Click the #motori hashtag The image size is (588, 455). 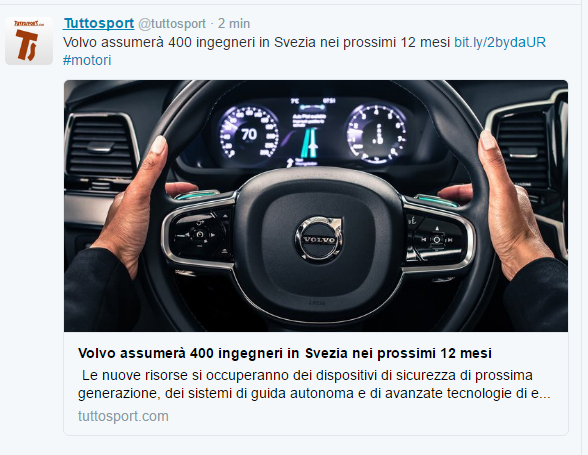(87, 60)
